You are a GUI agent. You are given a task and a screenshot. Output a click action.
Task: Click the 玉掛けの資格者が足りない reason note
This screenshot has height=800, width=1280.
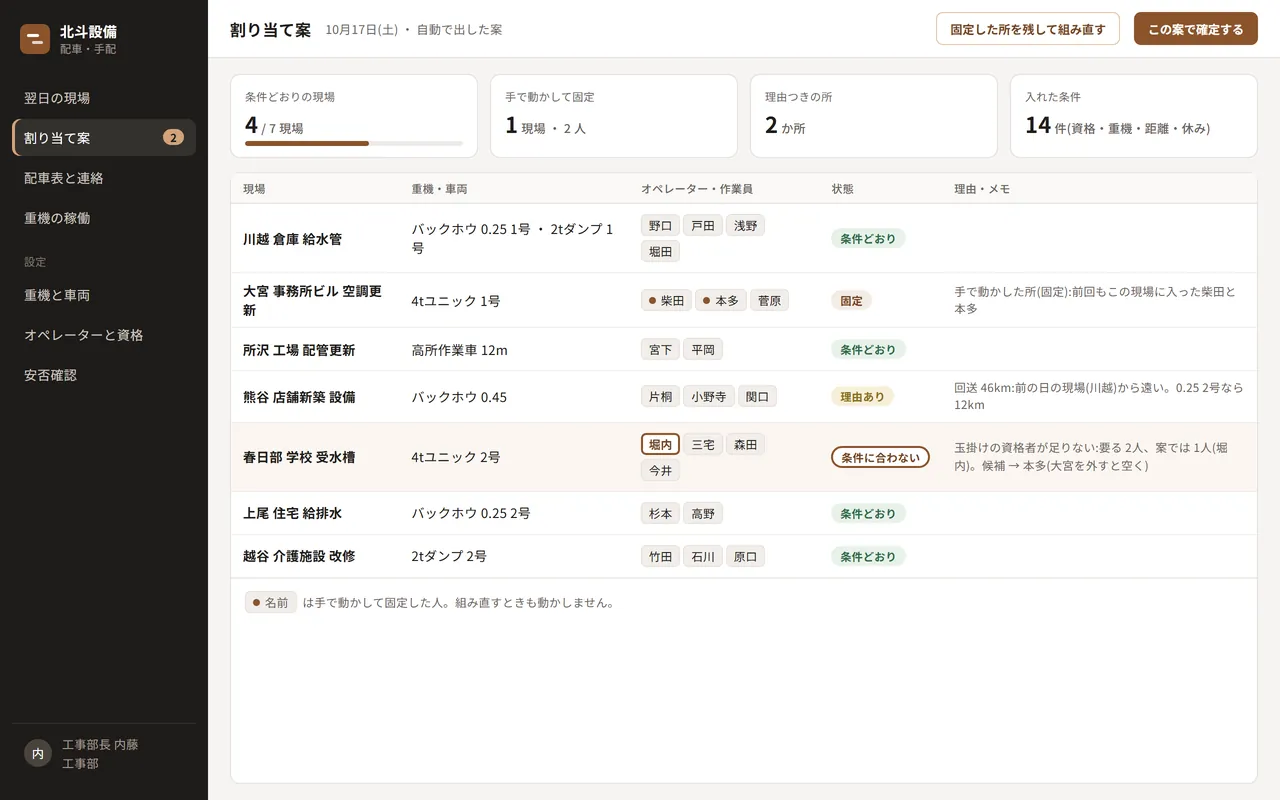point(1091,456)
